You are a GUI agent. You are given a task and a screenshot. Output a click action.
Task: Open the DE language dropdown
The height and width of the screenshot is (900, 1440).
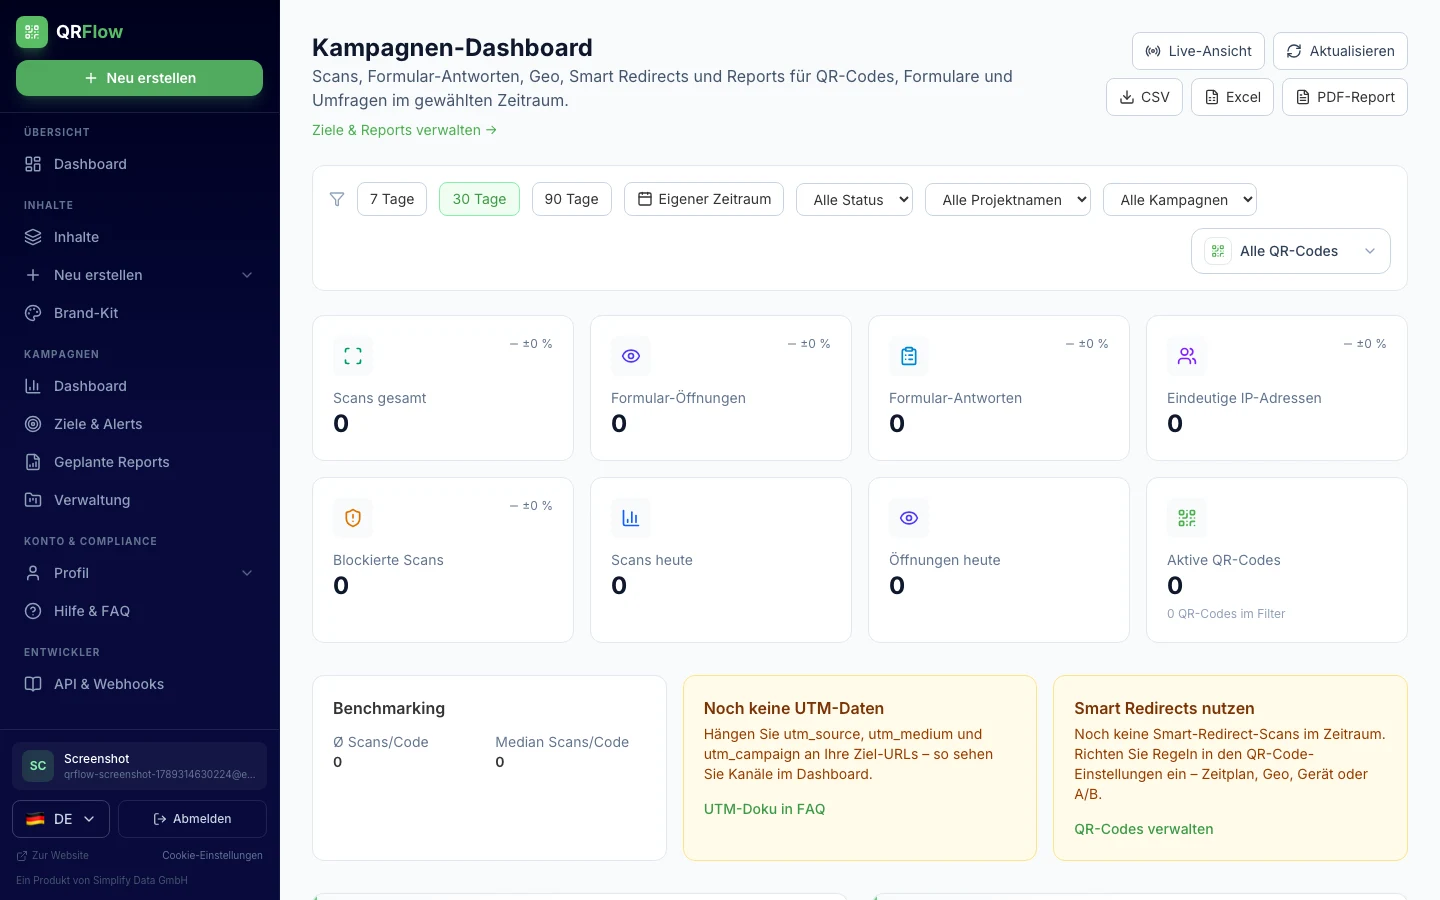pyautogui.click(x=61, y=819)
